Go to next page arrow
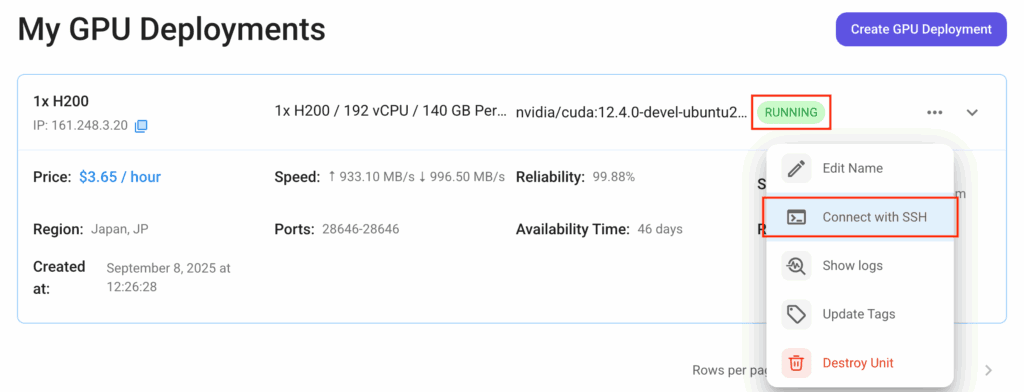 tap(989, 370)
